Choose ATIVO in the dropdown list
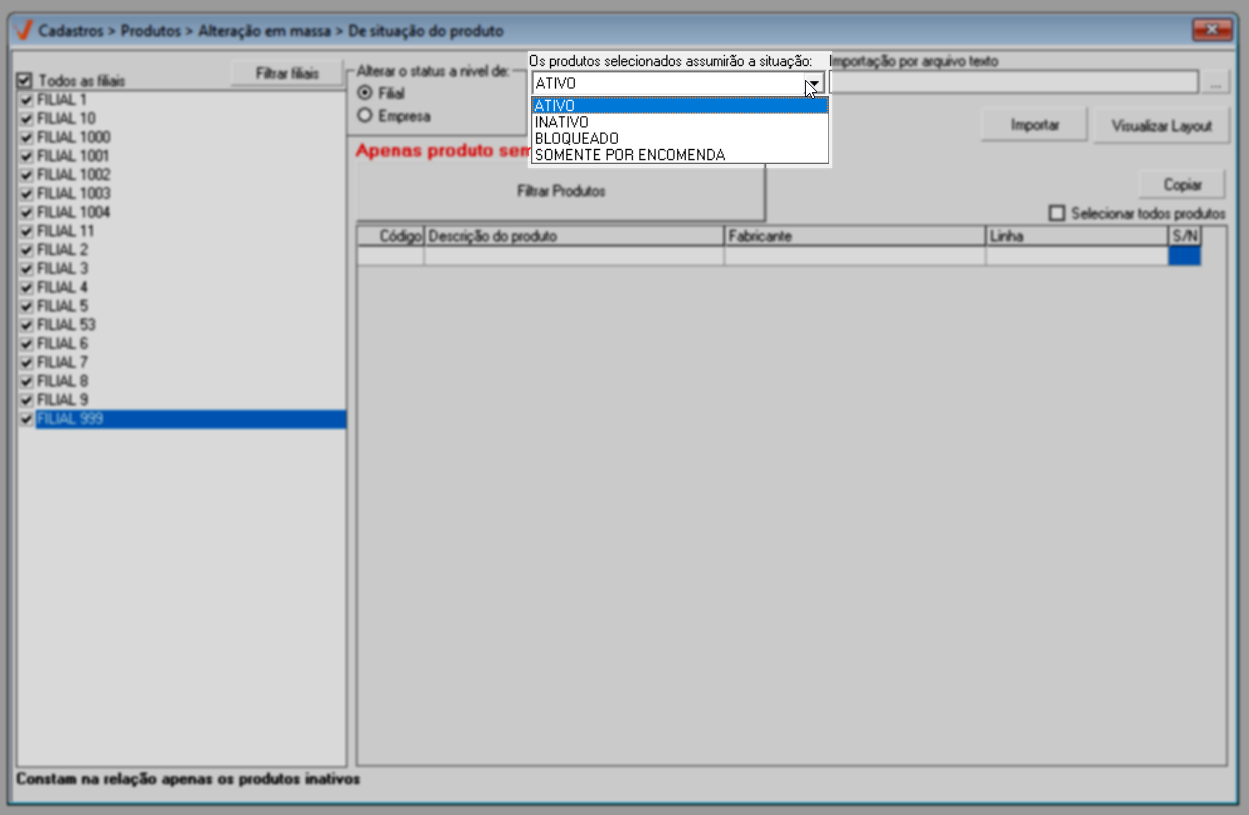1249x815 pixels. pos(680,106)
